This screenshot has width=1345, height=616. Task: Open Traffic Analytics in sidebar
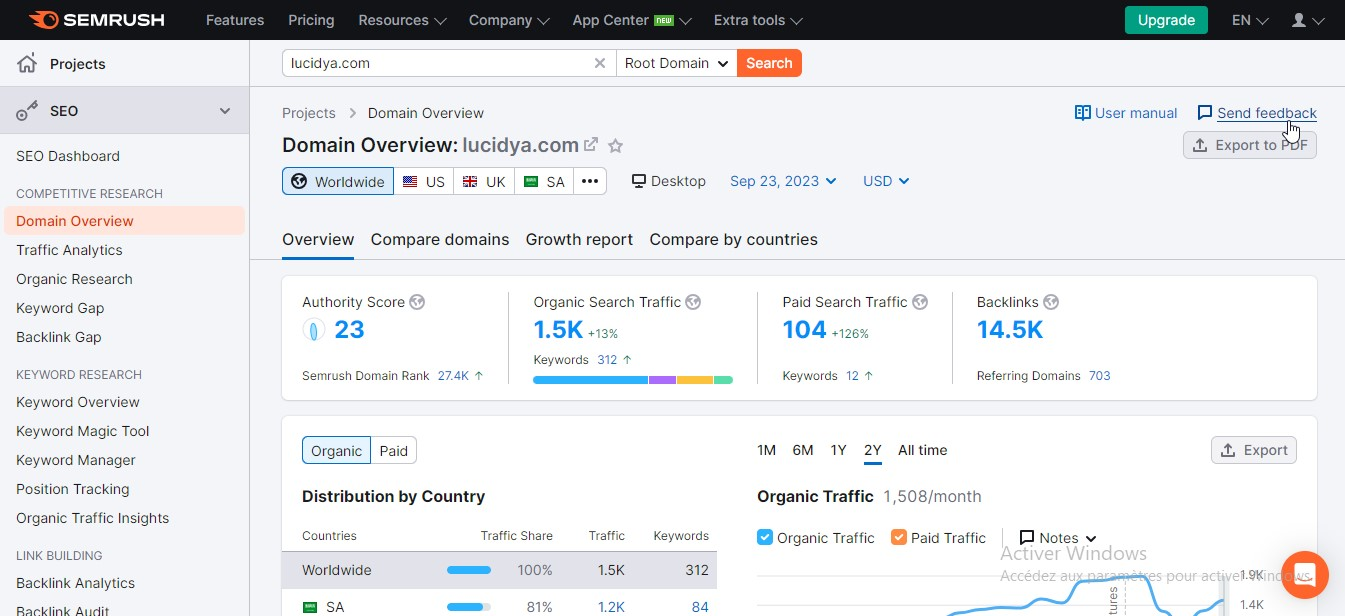69,250
